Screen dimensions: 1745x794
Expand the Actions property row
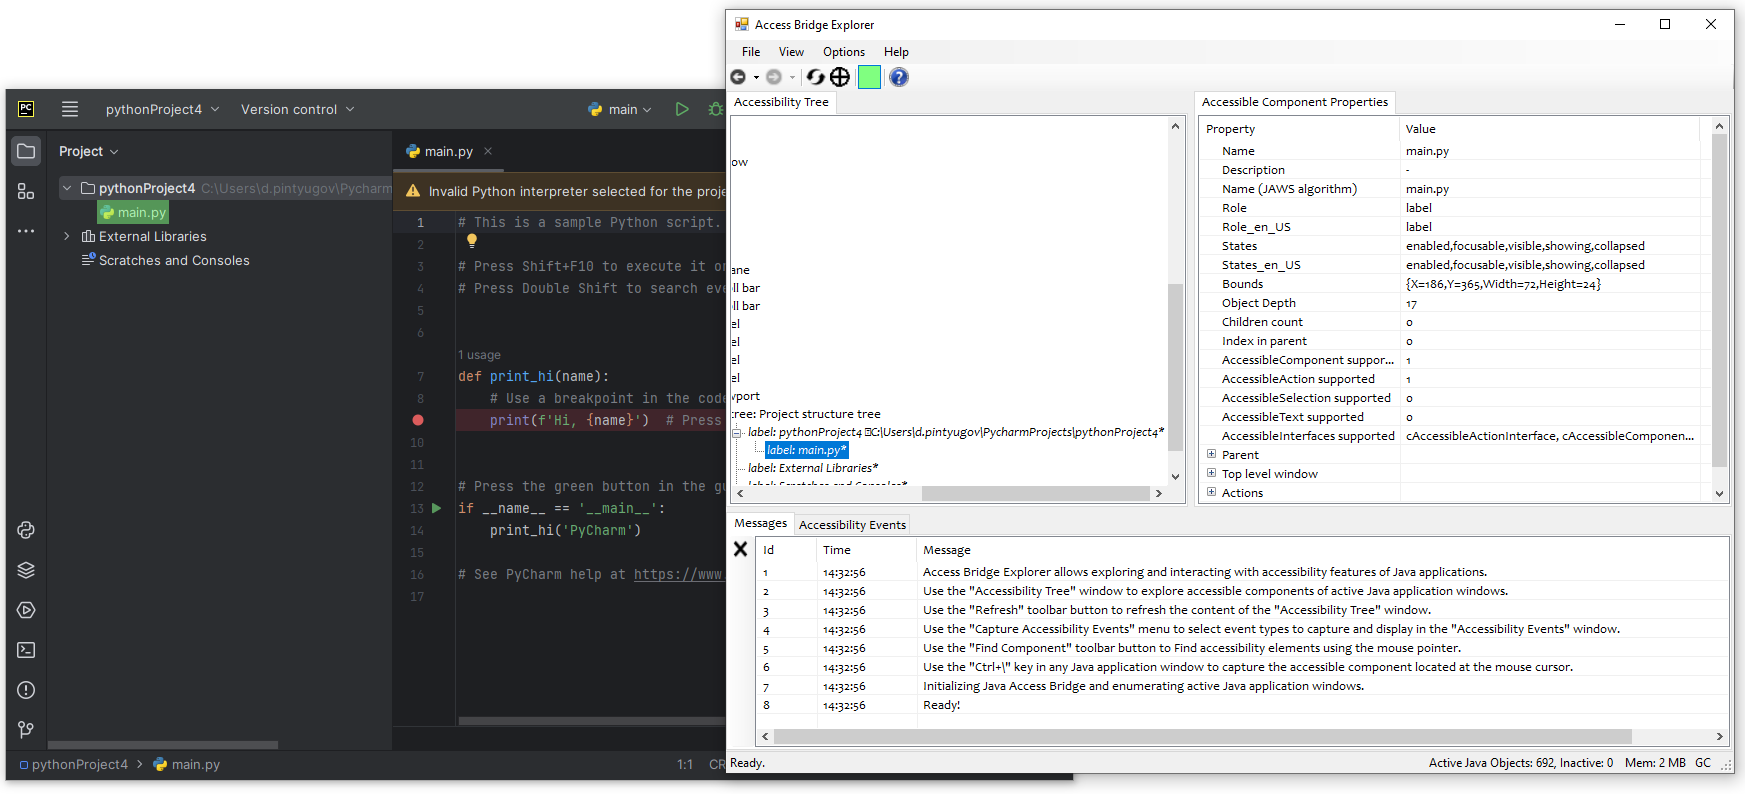[x=1211, y=492]
